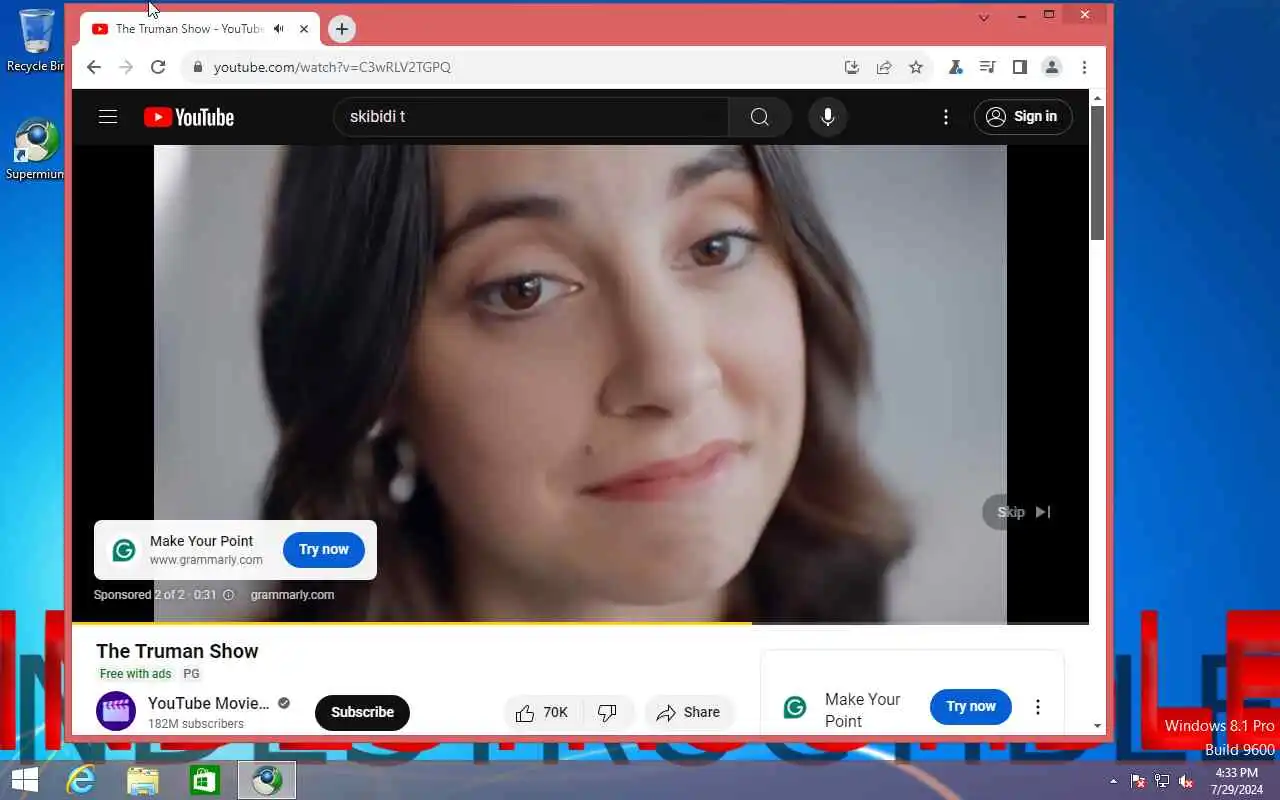Open Action Center flag icon
1280x800 pixels.
(1138, 781)
